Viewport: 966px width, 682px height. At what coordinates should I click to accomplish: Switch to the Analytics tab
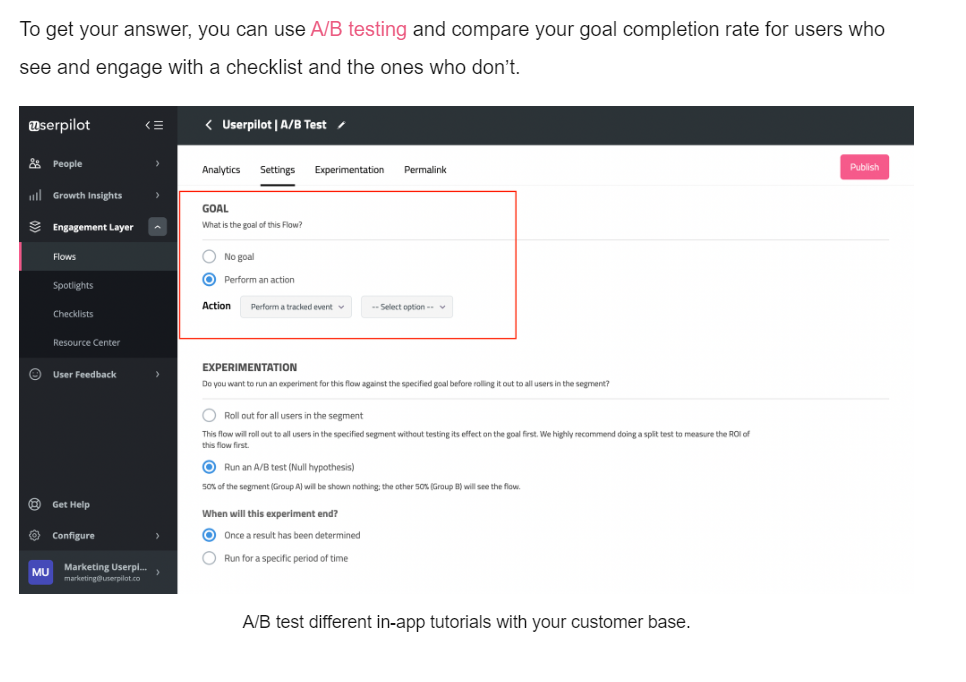click(x=221, y=169)
